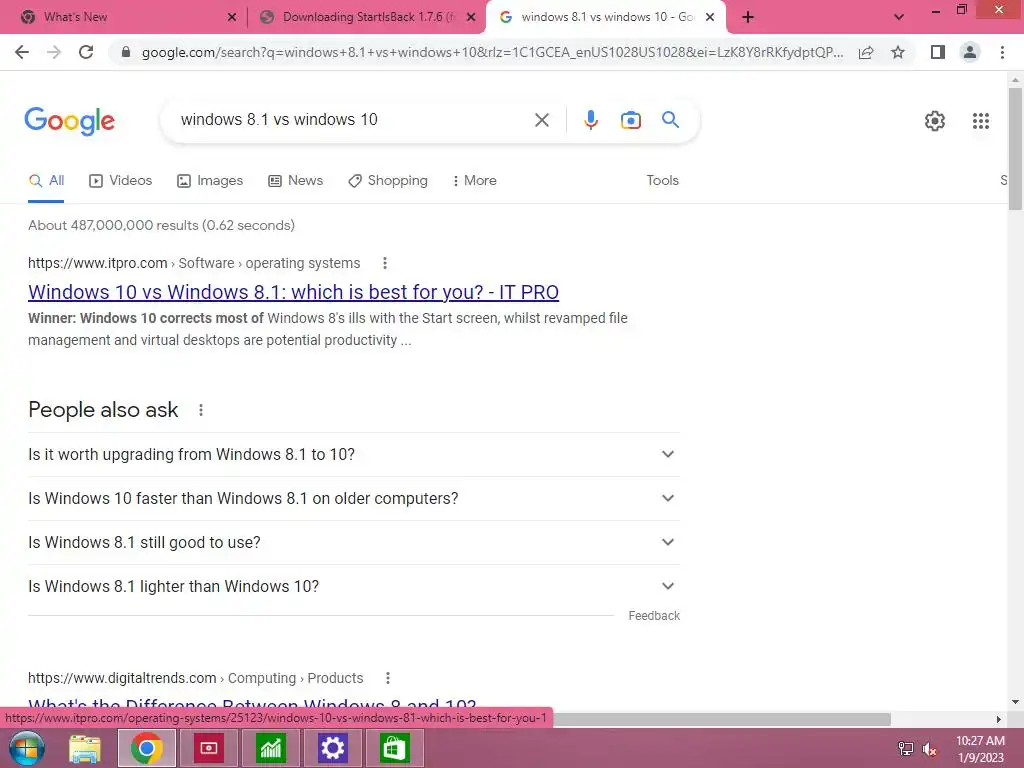Image resolution: width=1024 pixels, height=768 pixels.
Task: Open the new tab with the plus button
Action: coord(748,17)
